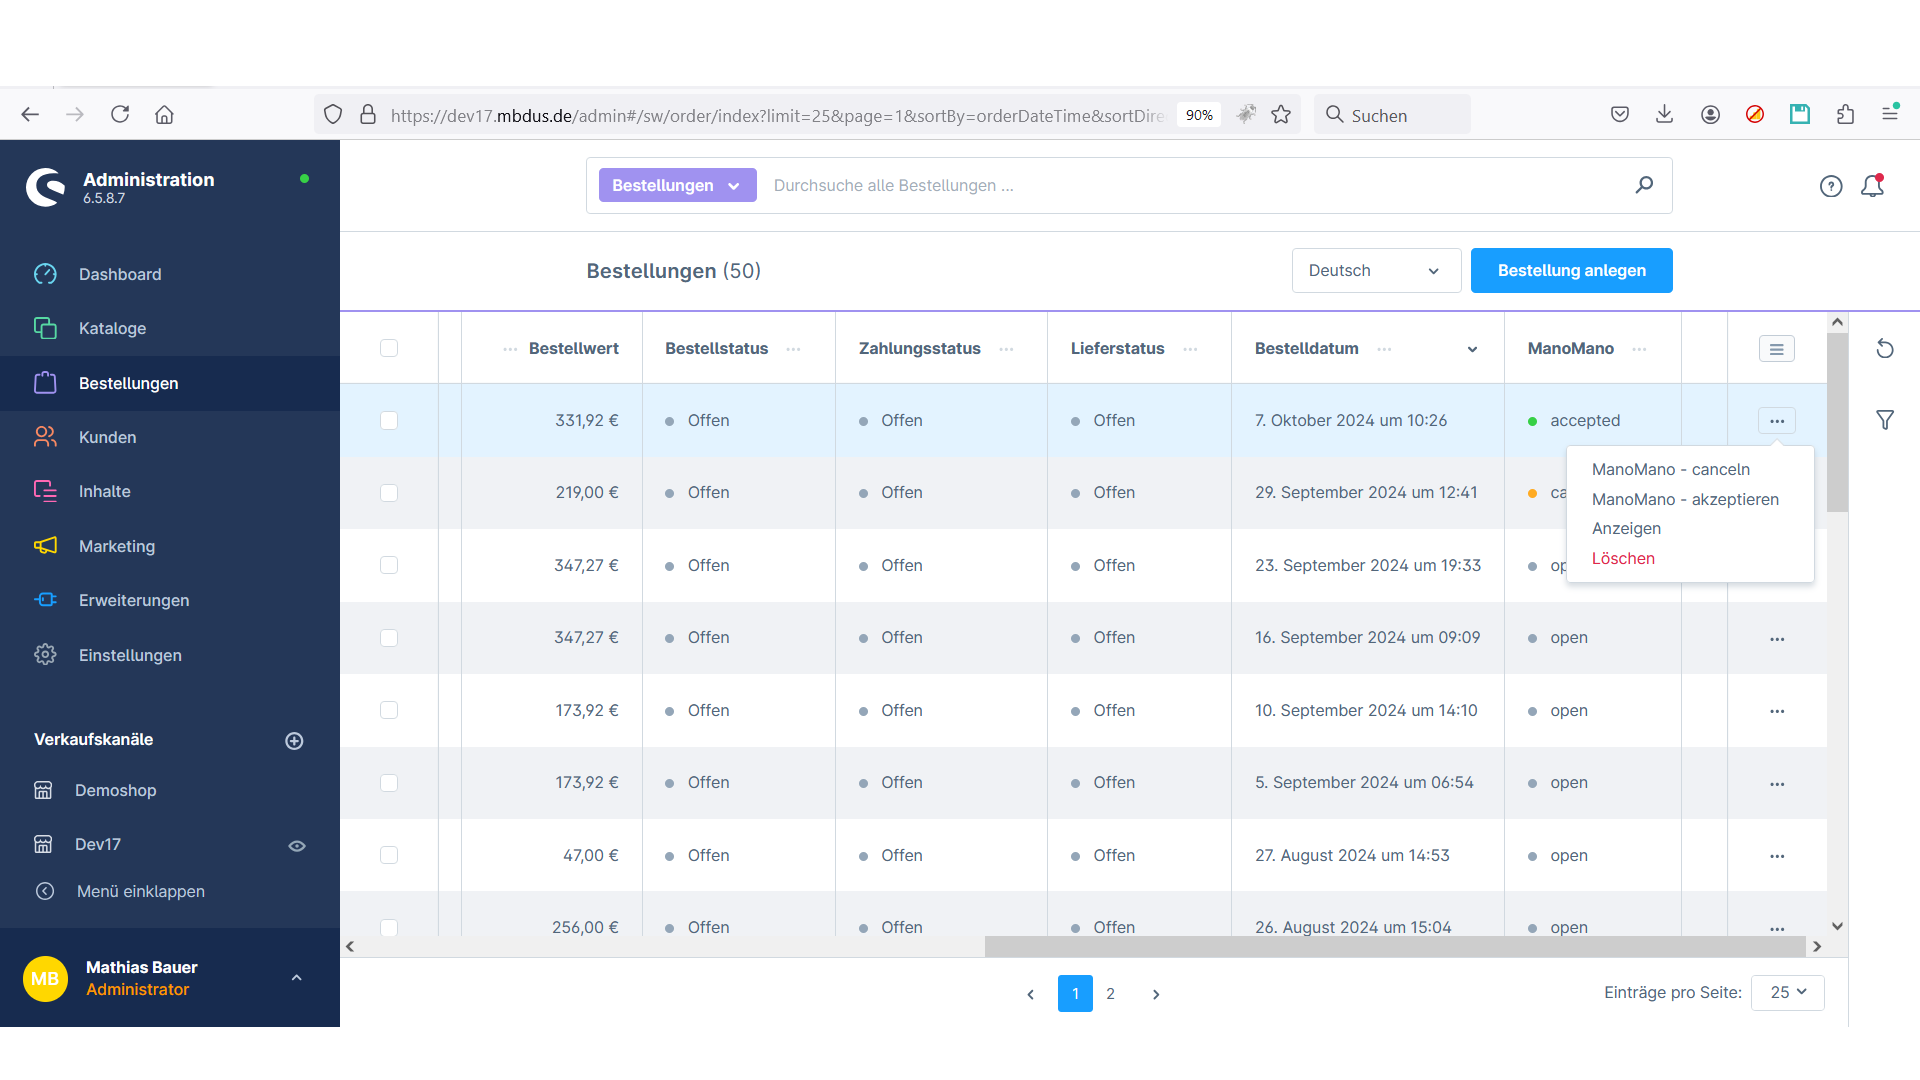Choose Anzeigen in context menu
Image resolution: width=1920 pixels, height=1080 pixels.
1626,528
